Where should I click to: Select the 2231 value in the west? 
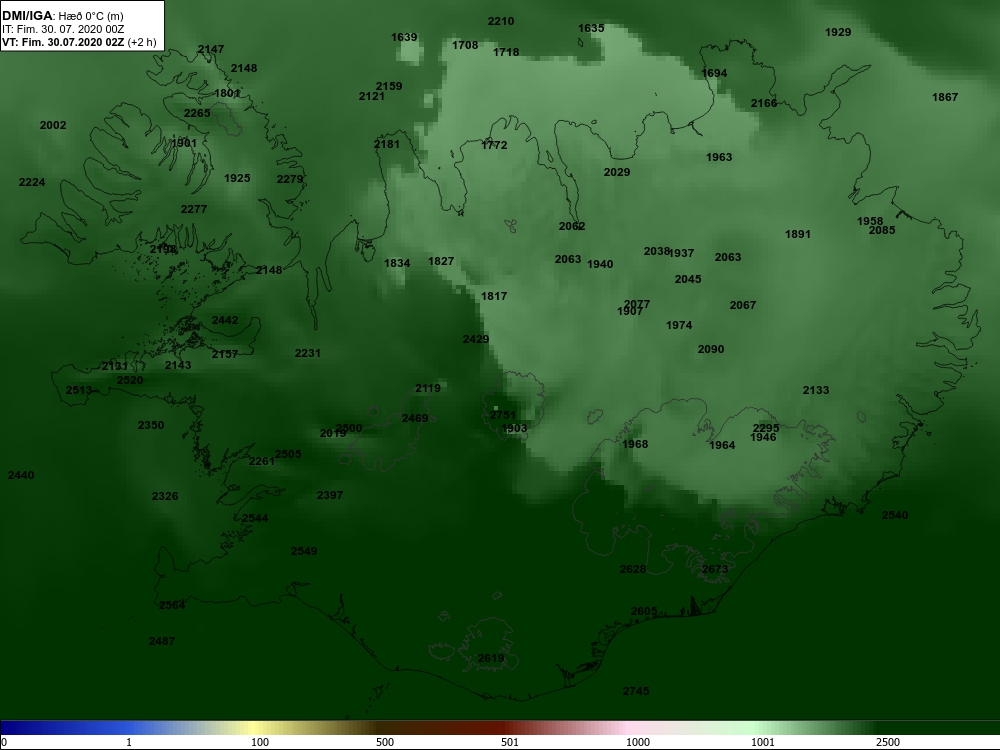(x=307, y=353)
